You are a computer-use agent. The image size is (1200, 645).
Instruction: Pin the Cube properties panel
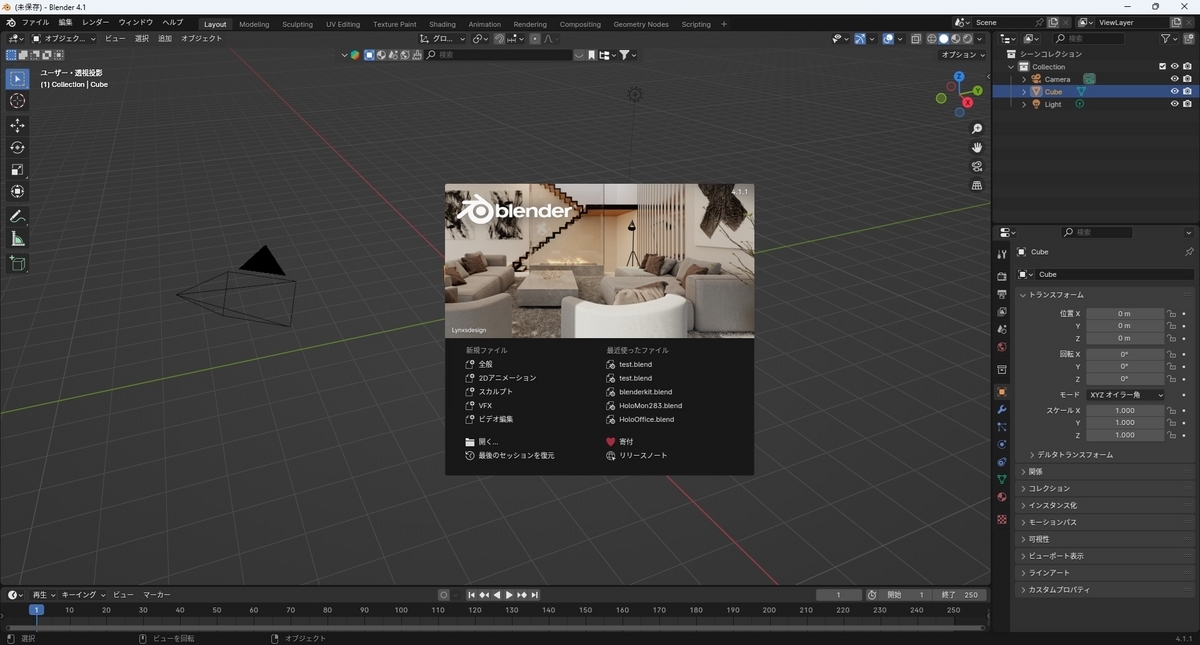1189,252
